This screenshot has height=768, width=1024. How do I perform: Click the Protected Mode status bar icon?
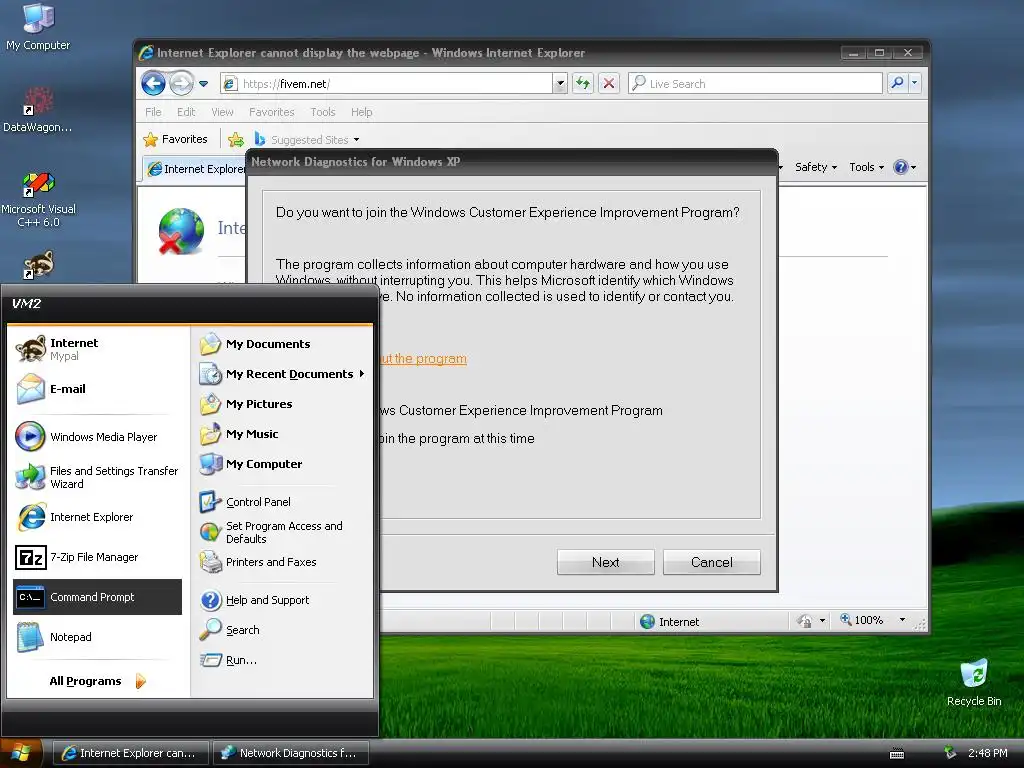804,620
